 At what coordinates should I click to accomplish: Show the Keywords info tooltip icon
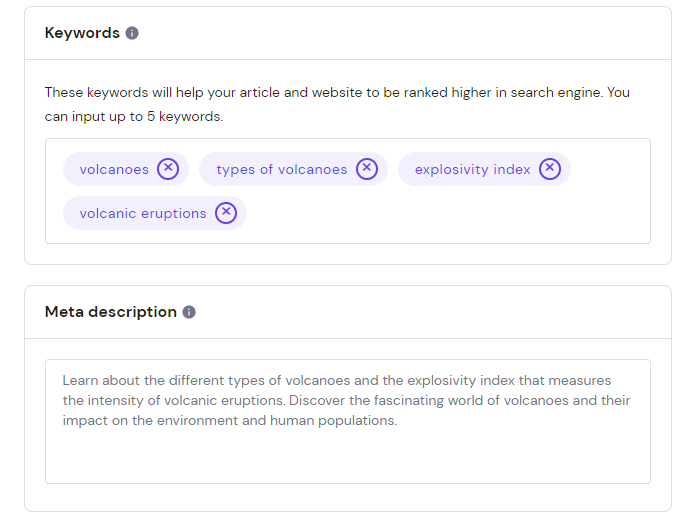[x=132, y=33]
